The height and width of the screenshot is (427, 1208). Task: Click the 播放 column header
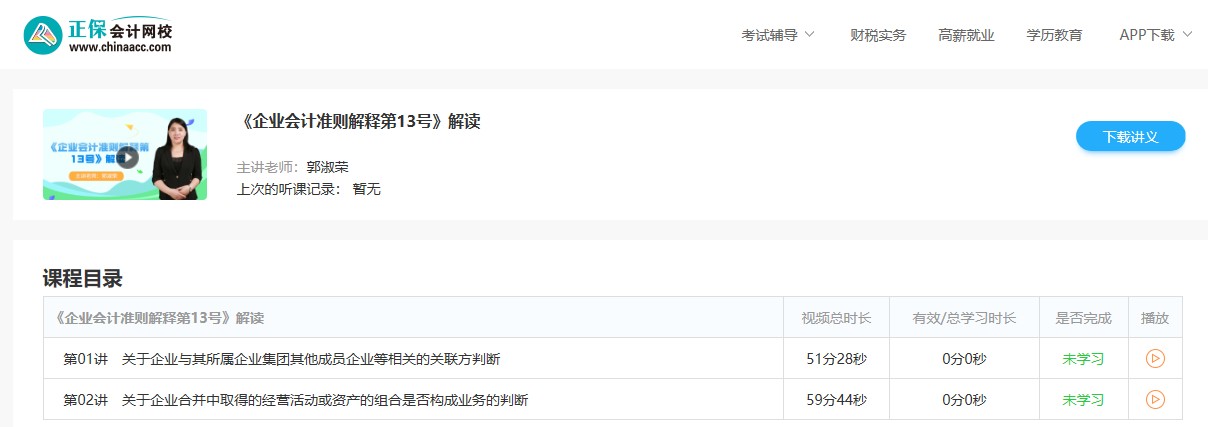pos(1155,318)
